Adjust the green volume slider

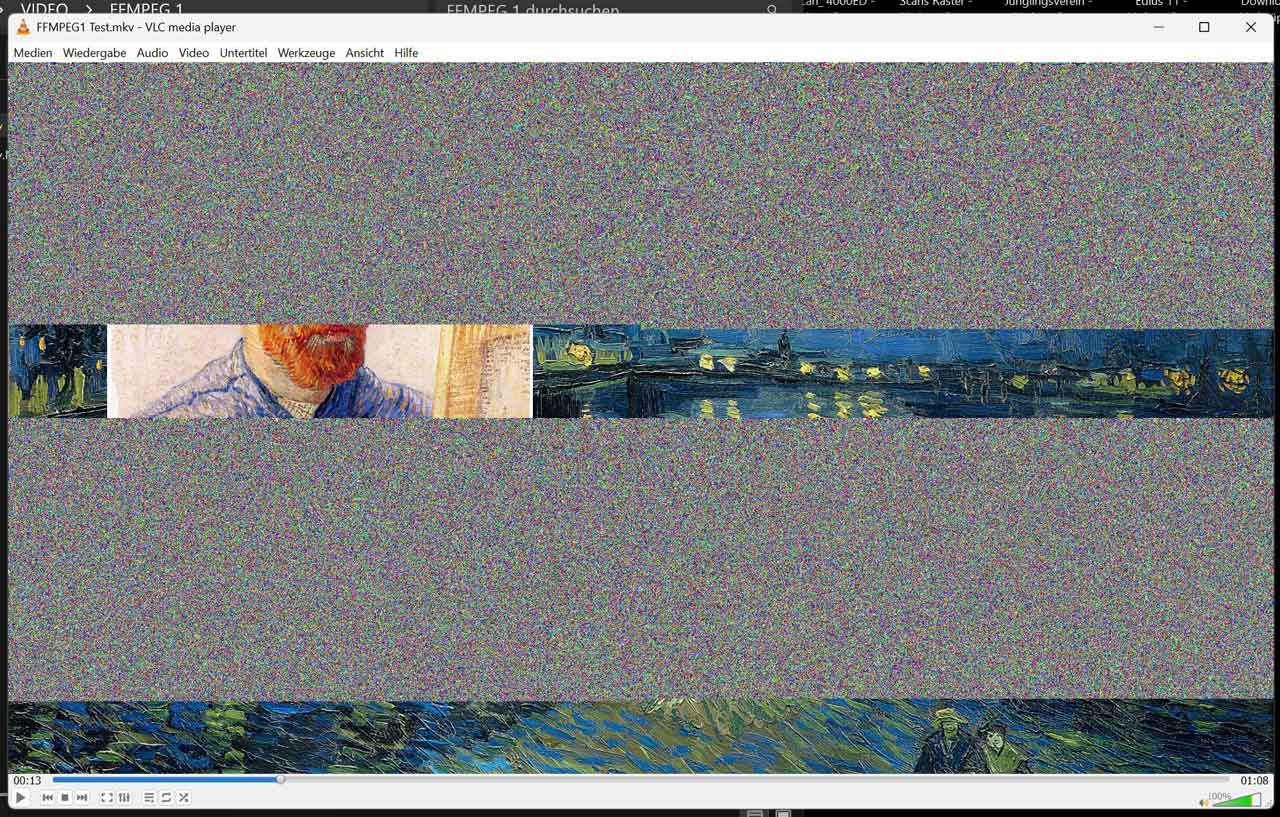(1236, 800)
